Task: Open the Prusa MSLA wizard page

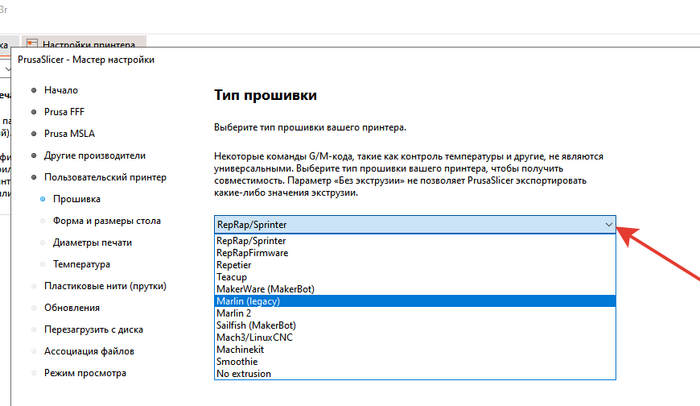Action: tap(69, 134)
